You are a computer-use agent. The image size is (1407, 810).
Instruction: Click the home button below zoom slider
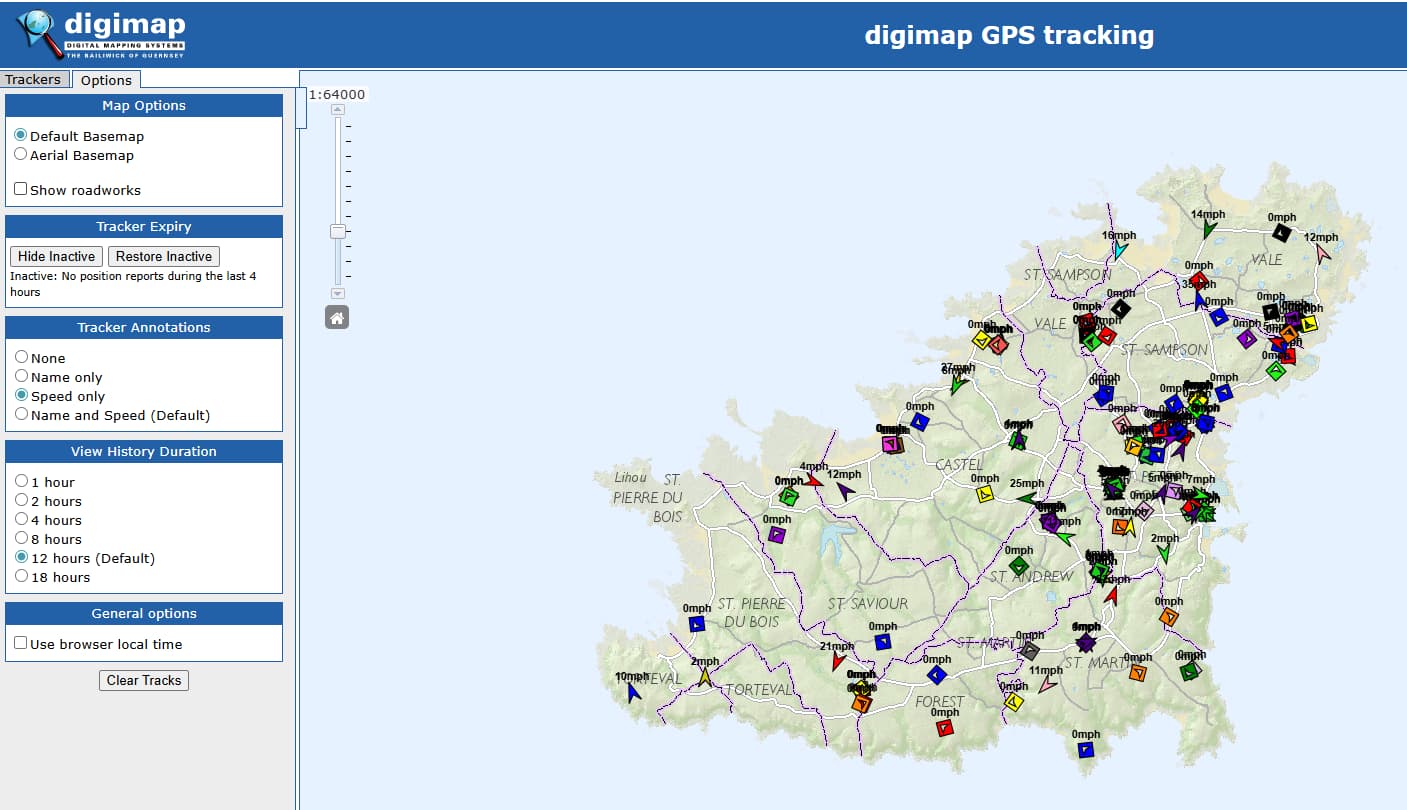tap(337, 318)
